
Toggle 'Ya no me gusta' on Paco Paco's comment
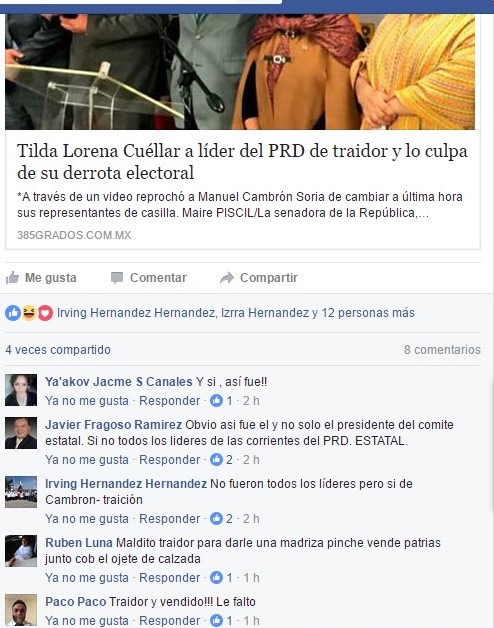pos(87,620)
